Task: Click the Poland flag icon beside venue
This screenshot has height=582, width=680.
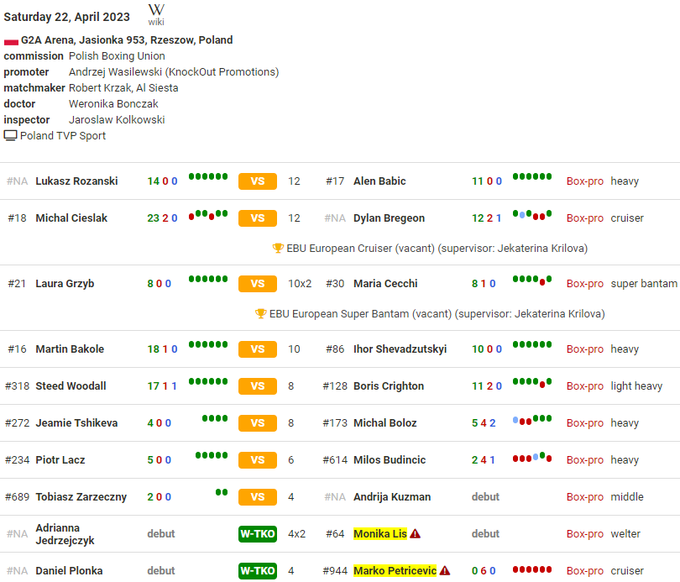Action: 11,41
